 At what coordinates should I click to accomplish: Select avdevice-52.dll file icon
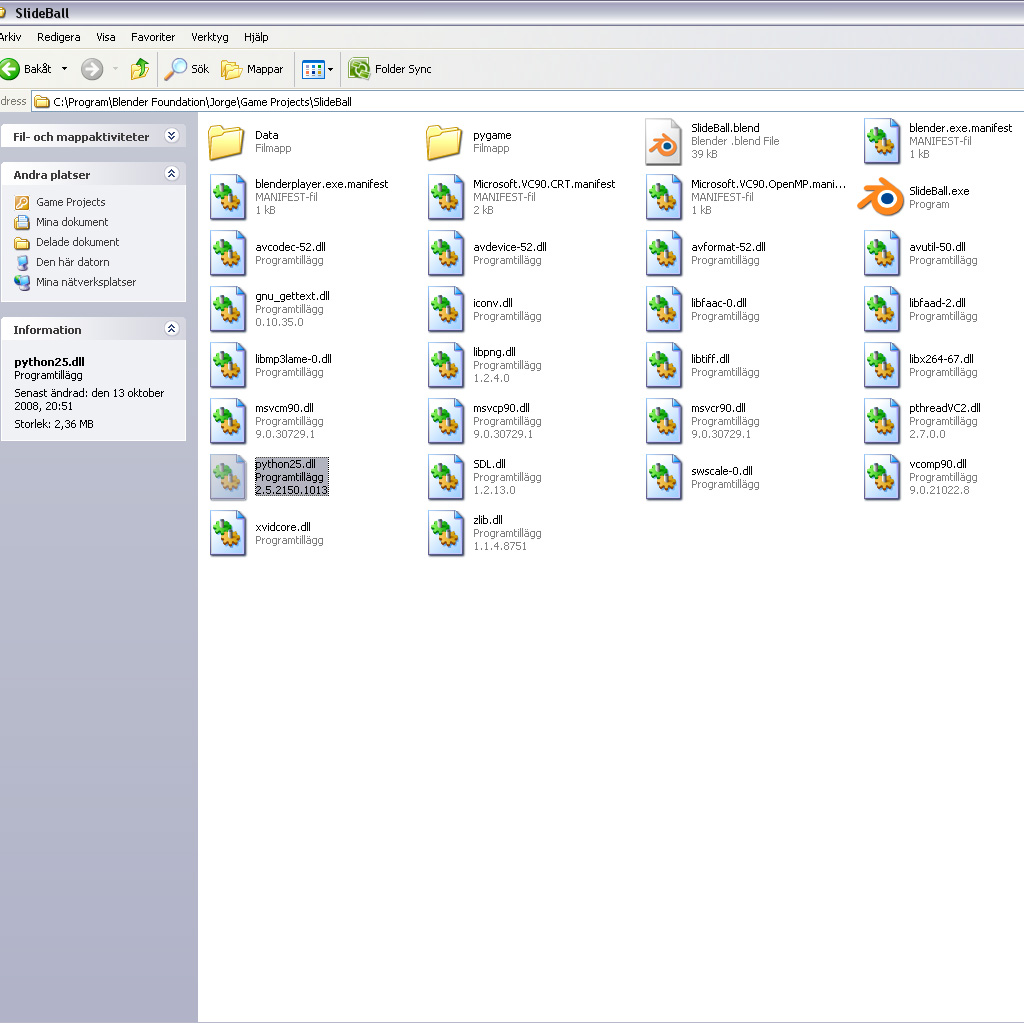click(446, 253)
